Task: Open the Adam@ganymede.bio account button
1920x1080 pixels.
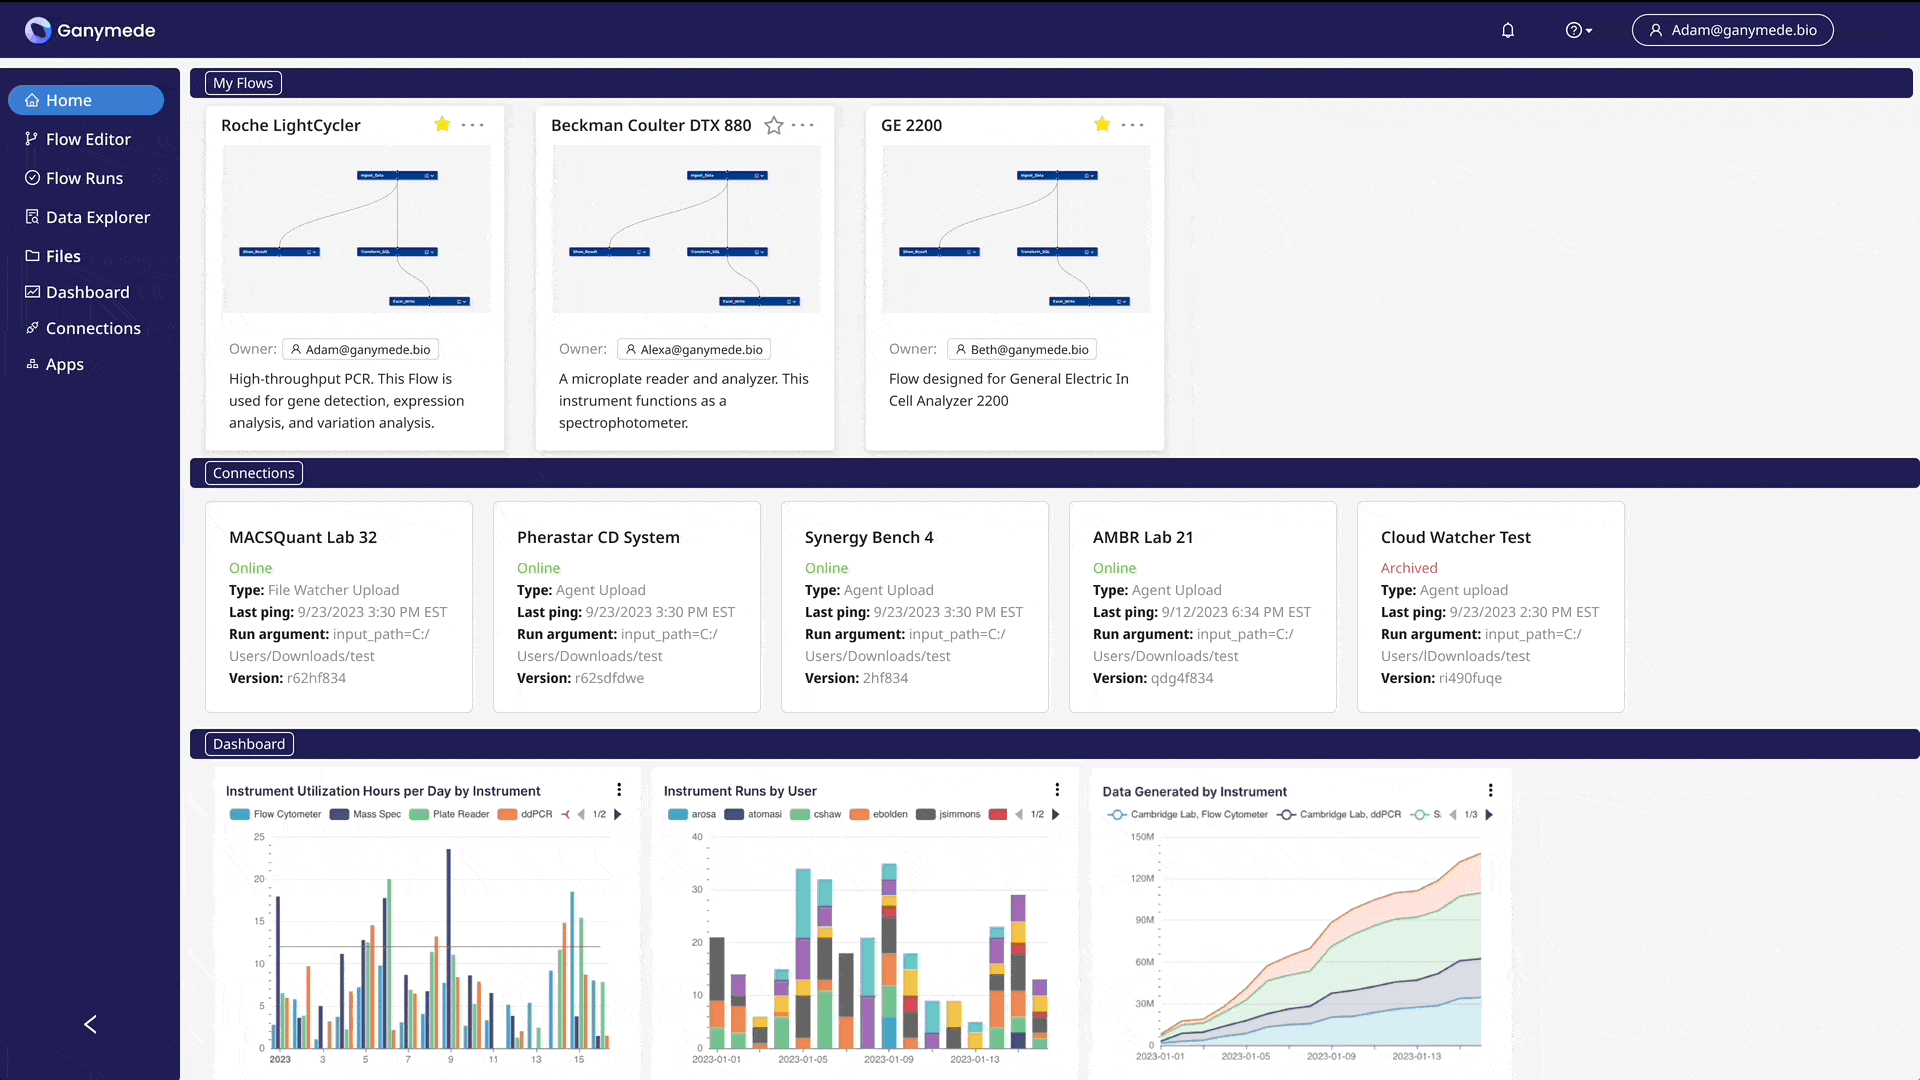Action: coord(1732,30)
